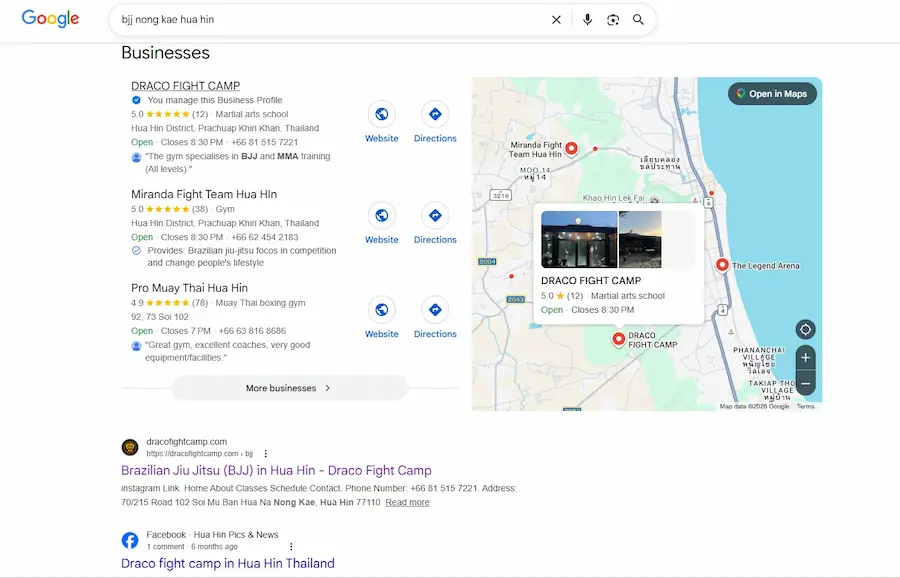
Task: Click the Terms link on the map
Action: [805, 406]
